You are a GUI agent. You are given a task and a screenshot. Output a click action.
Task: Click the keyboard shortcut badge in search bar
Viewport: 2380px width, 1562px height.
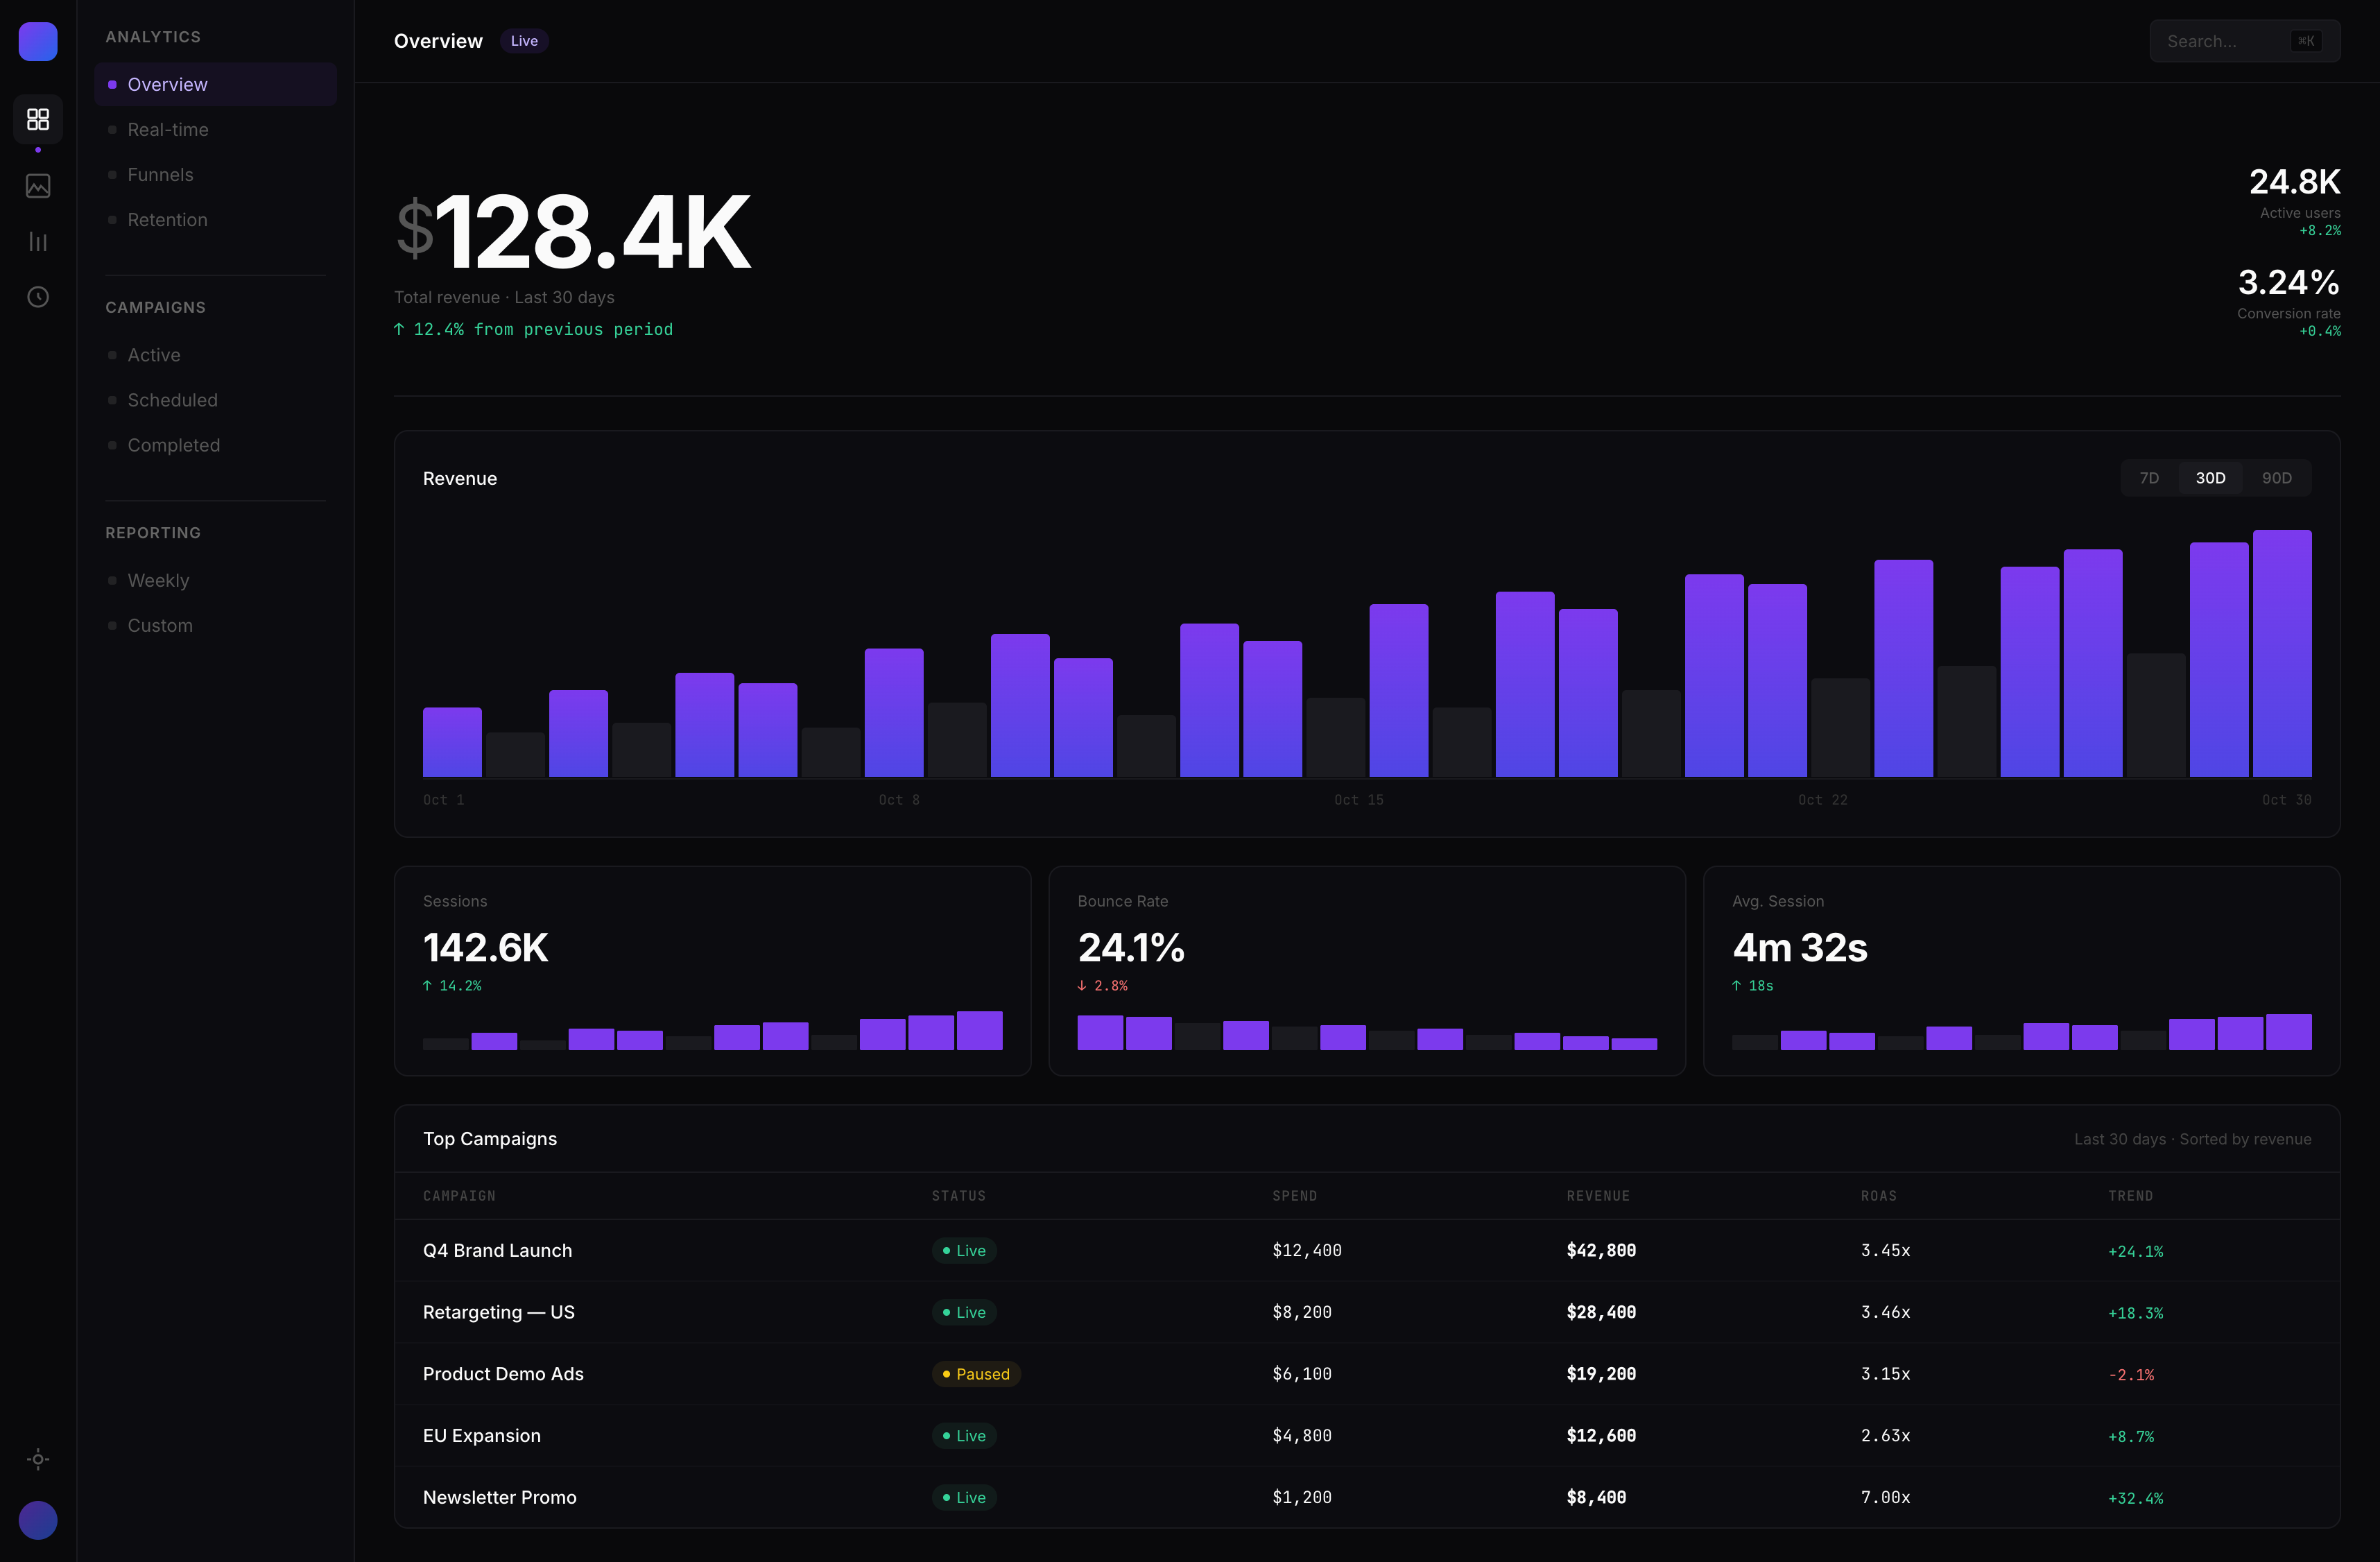[x=2306, y=41]
